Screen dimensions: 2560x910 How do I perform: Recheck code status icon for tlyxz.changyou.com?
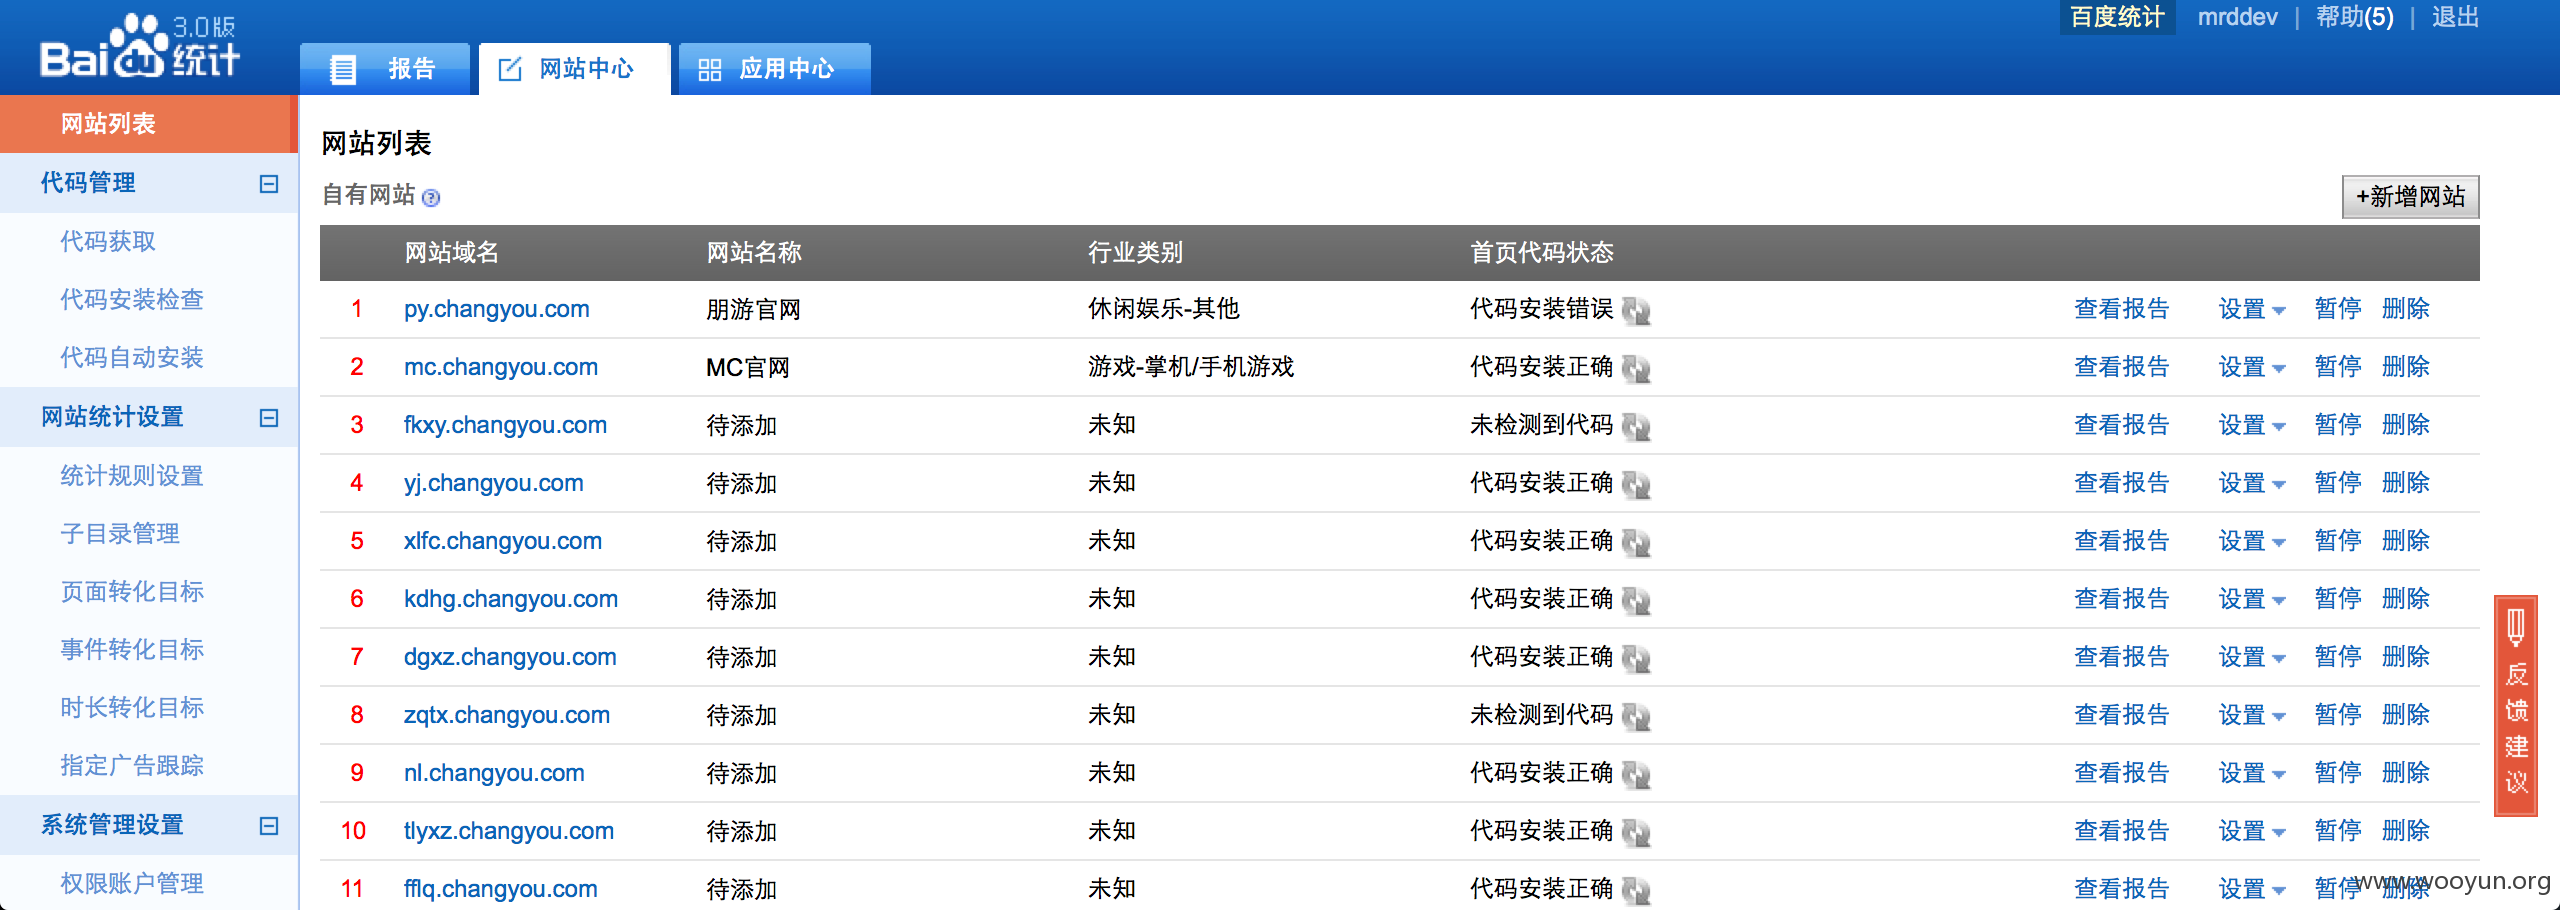coord(1636,833)
